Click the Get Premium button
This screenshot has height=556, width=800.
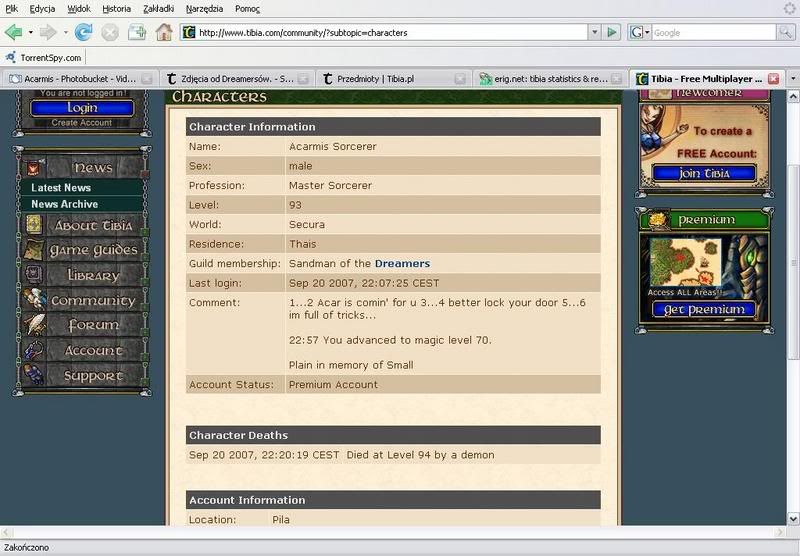point(704,310)
